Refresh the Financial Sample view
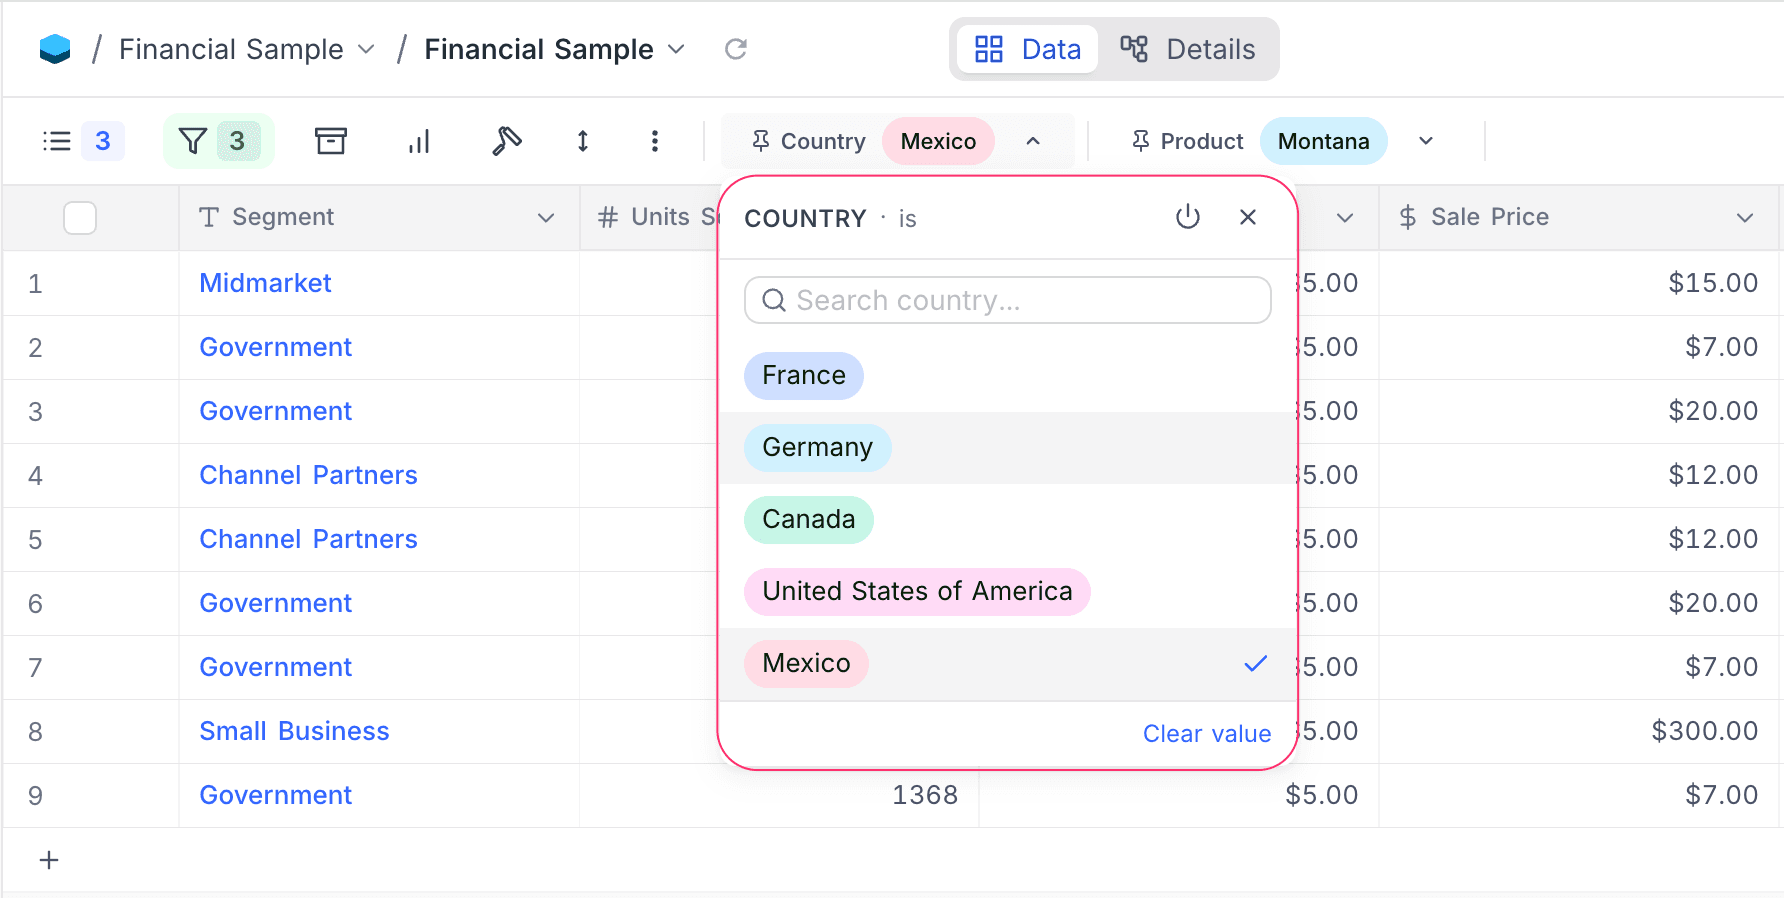Viewport: 1784px width, 898px height. [x=736, y=48]
